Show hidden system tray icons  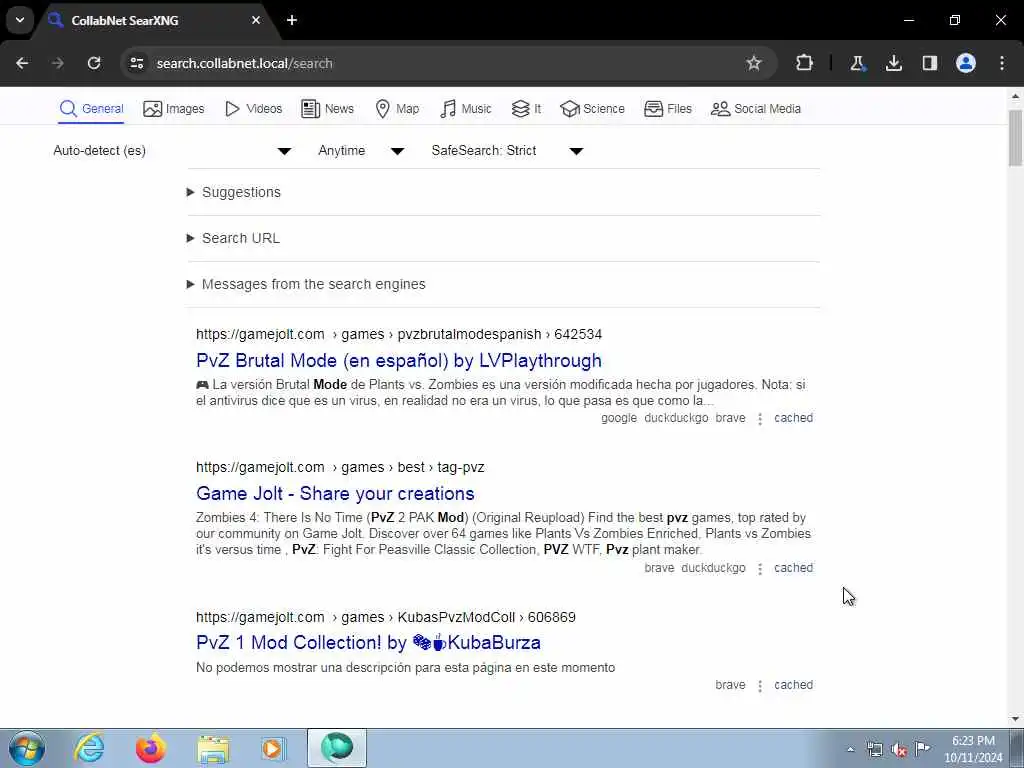pos(850,750)
